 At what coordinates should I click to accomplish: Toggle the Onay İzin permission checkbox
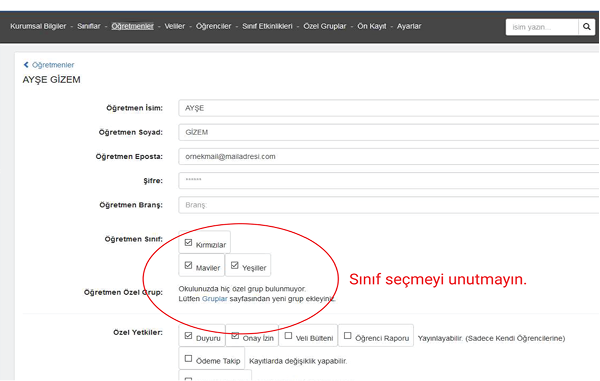tap(235, 335)
